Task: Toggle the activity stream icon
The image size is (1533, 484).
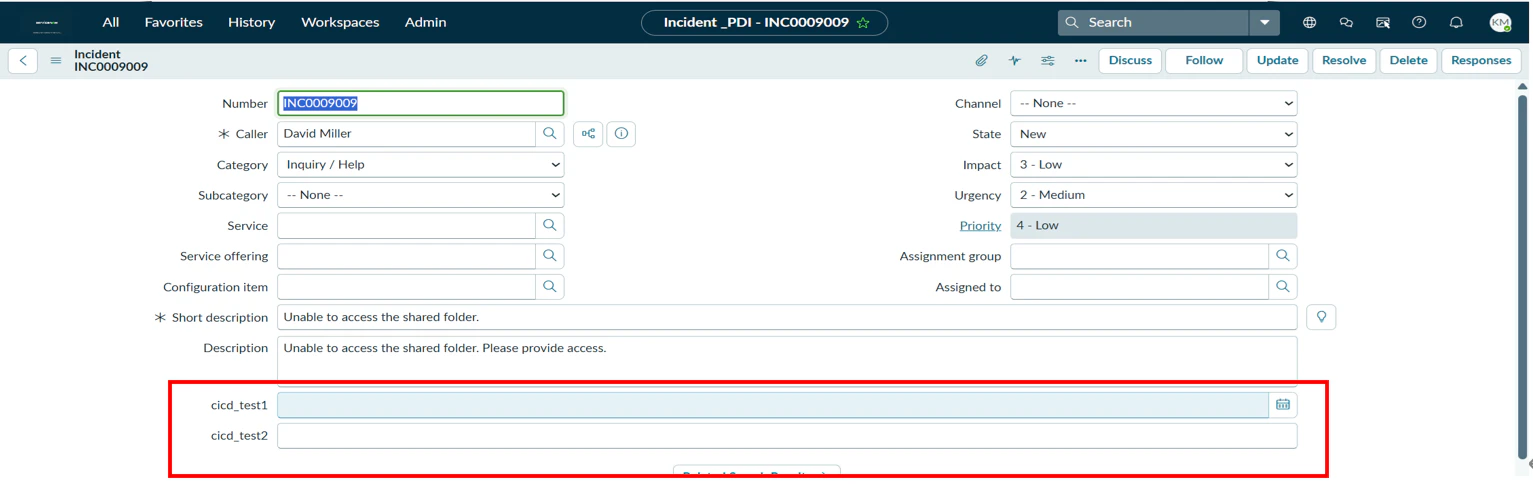Action: click(x=1015, y=61)
